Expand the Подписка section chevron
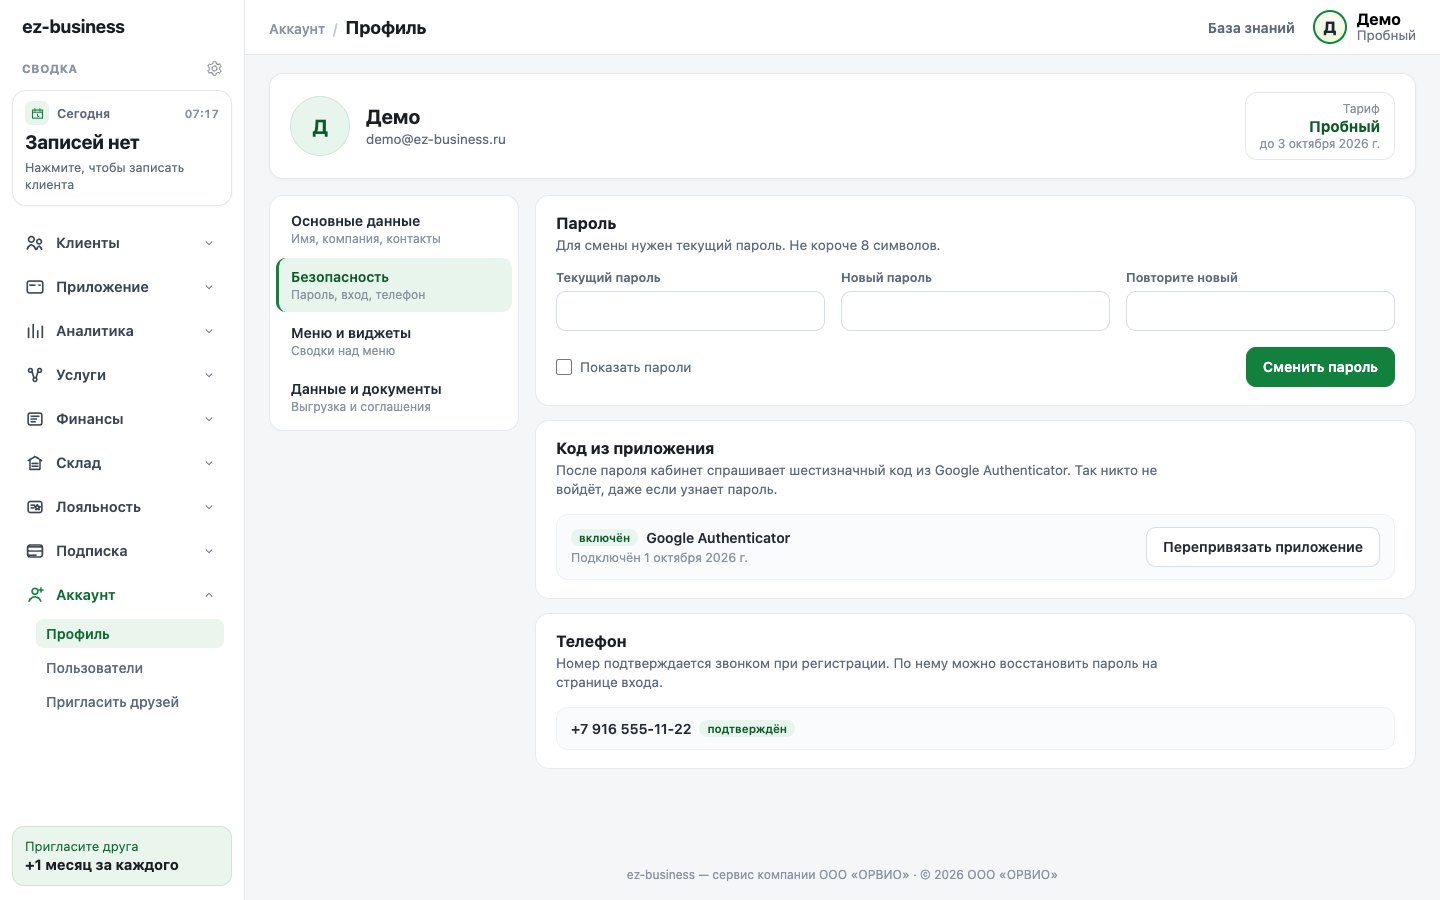 click(x=209, y=551)
